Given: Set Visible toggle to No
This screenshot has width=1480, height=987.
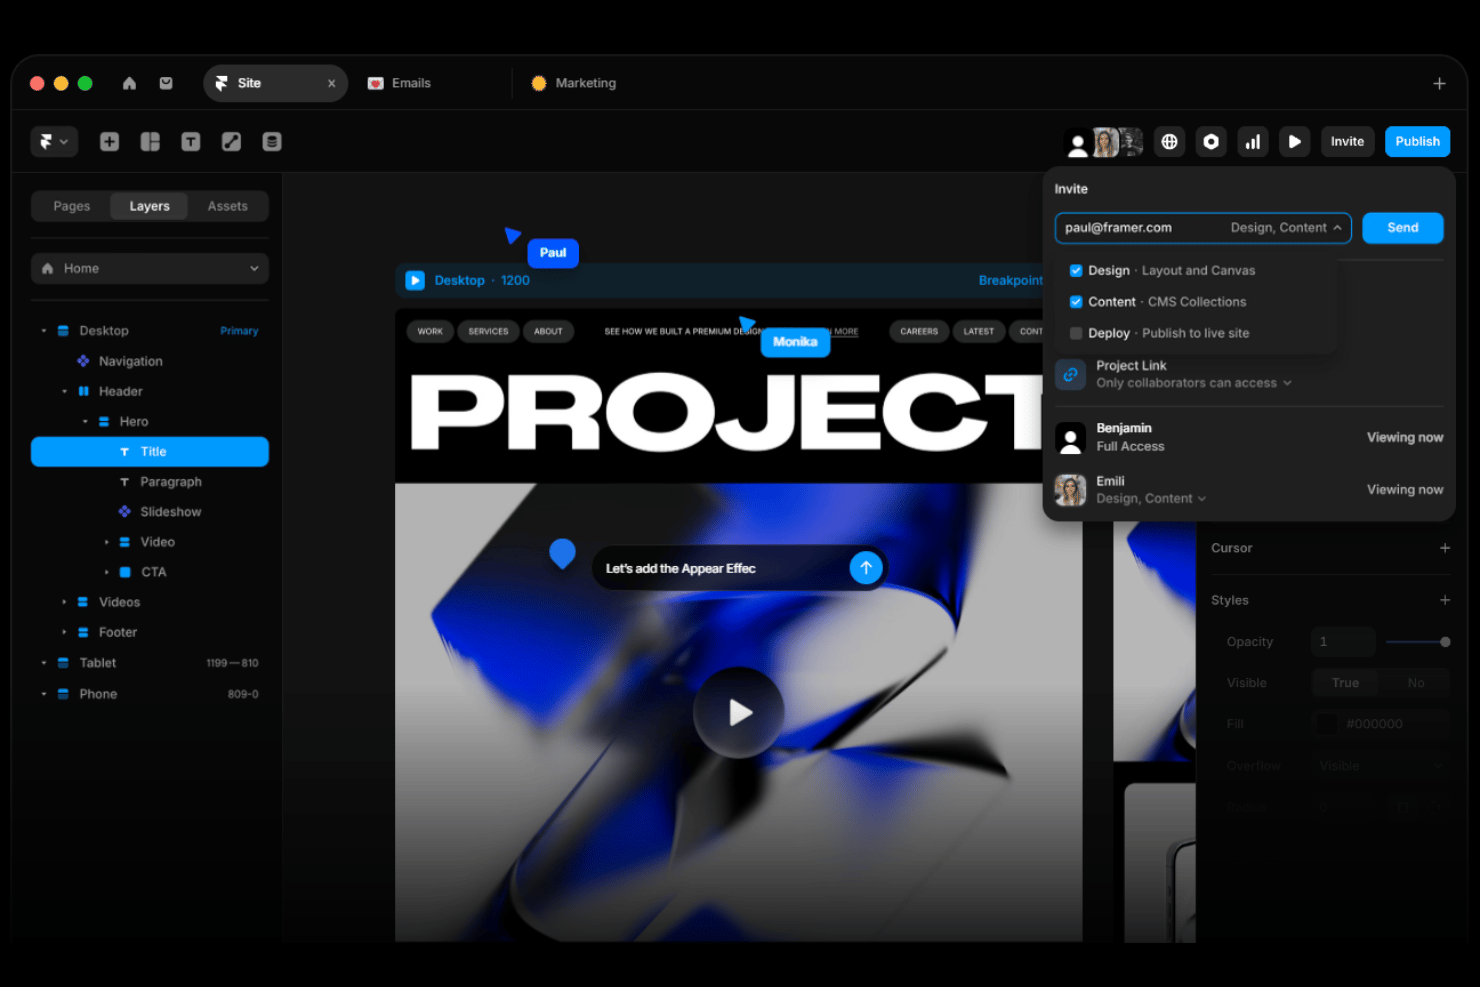Looking at the screenshot, I should 1415,683.
